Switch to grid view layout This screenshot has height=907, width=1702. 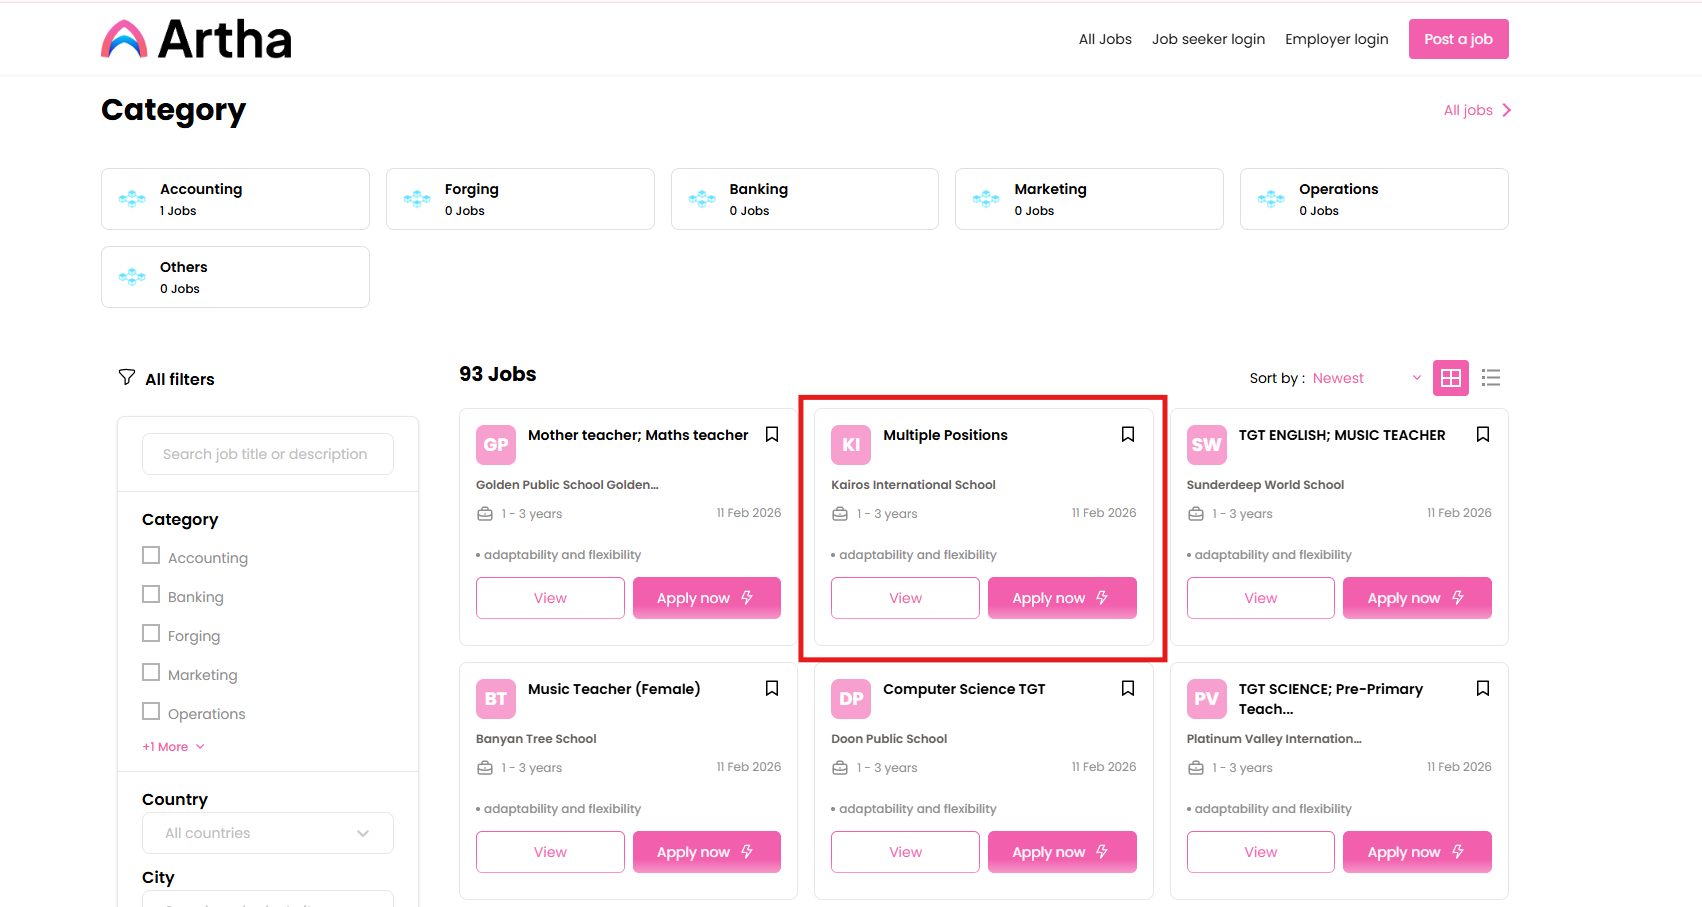coord(1450,378)
